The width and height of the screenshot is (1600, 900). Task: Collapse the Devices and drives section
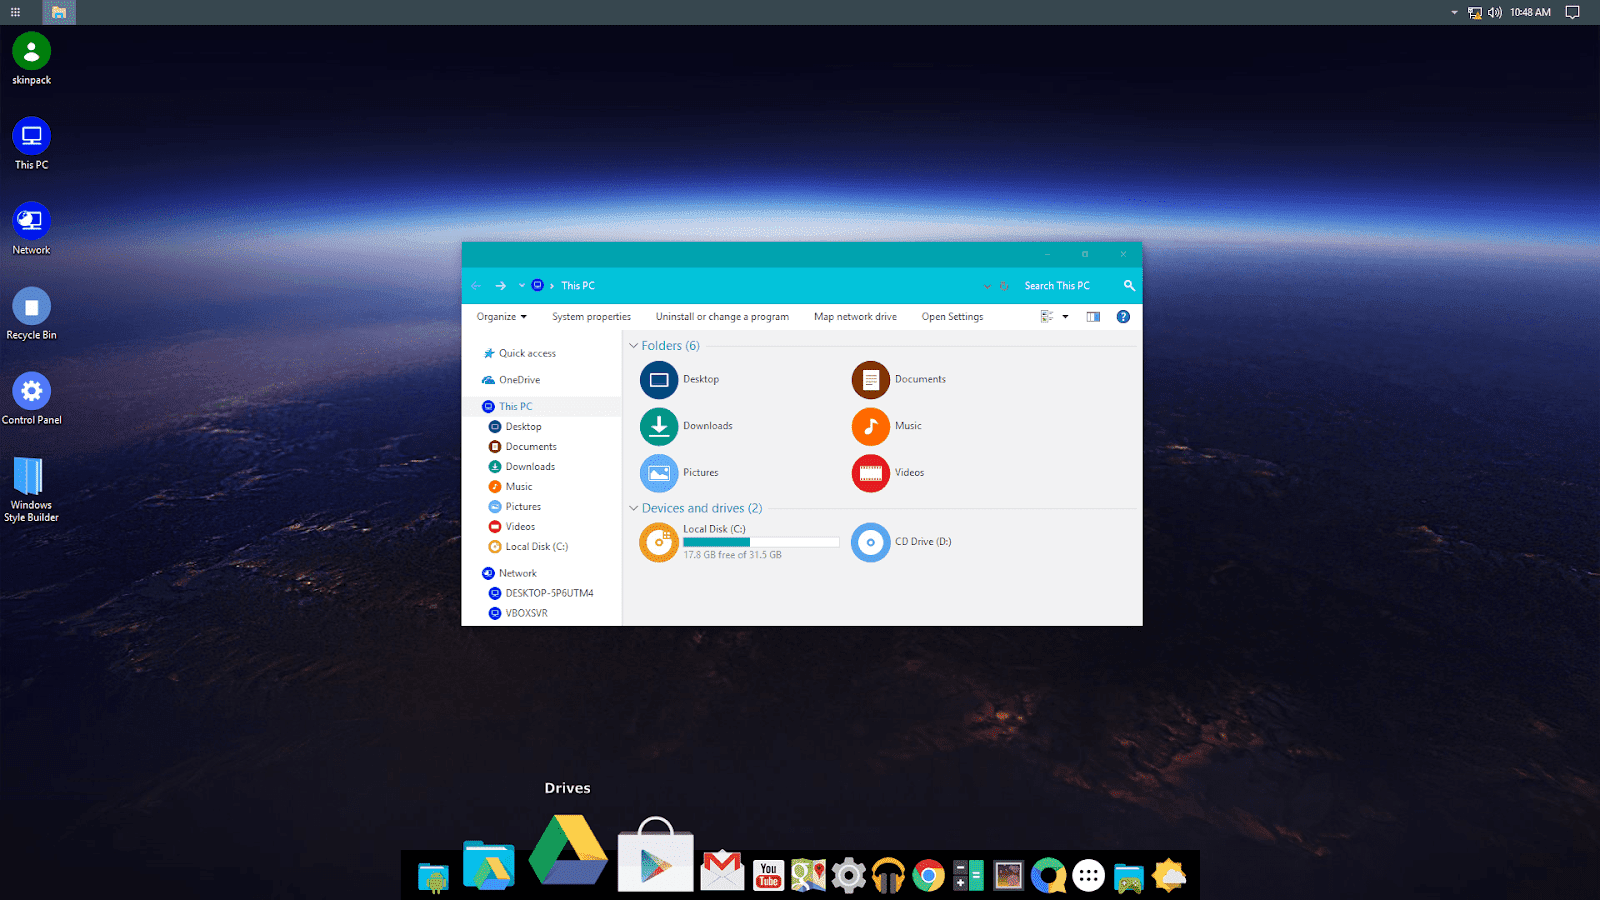coord(634,508)
